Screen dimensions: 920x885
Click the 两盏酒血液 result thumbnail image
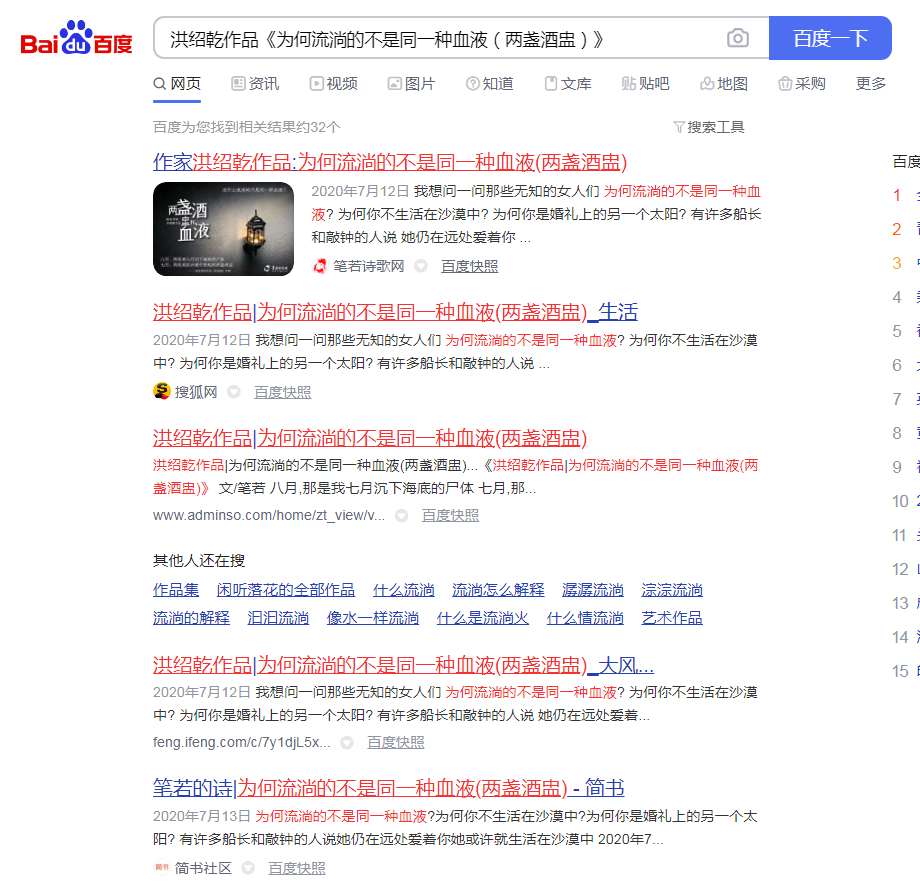pyautogui.click(x=223, y=228)
